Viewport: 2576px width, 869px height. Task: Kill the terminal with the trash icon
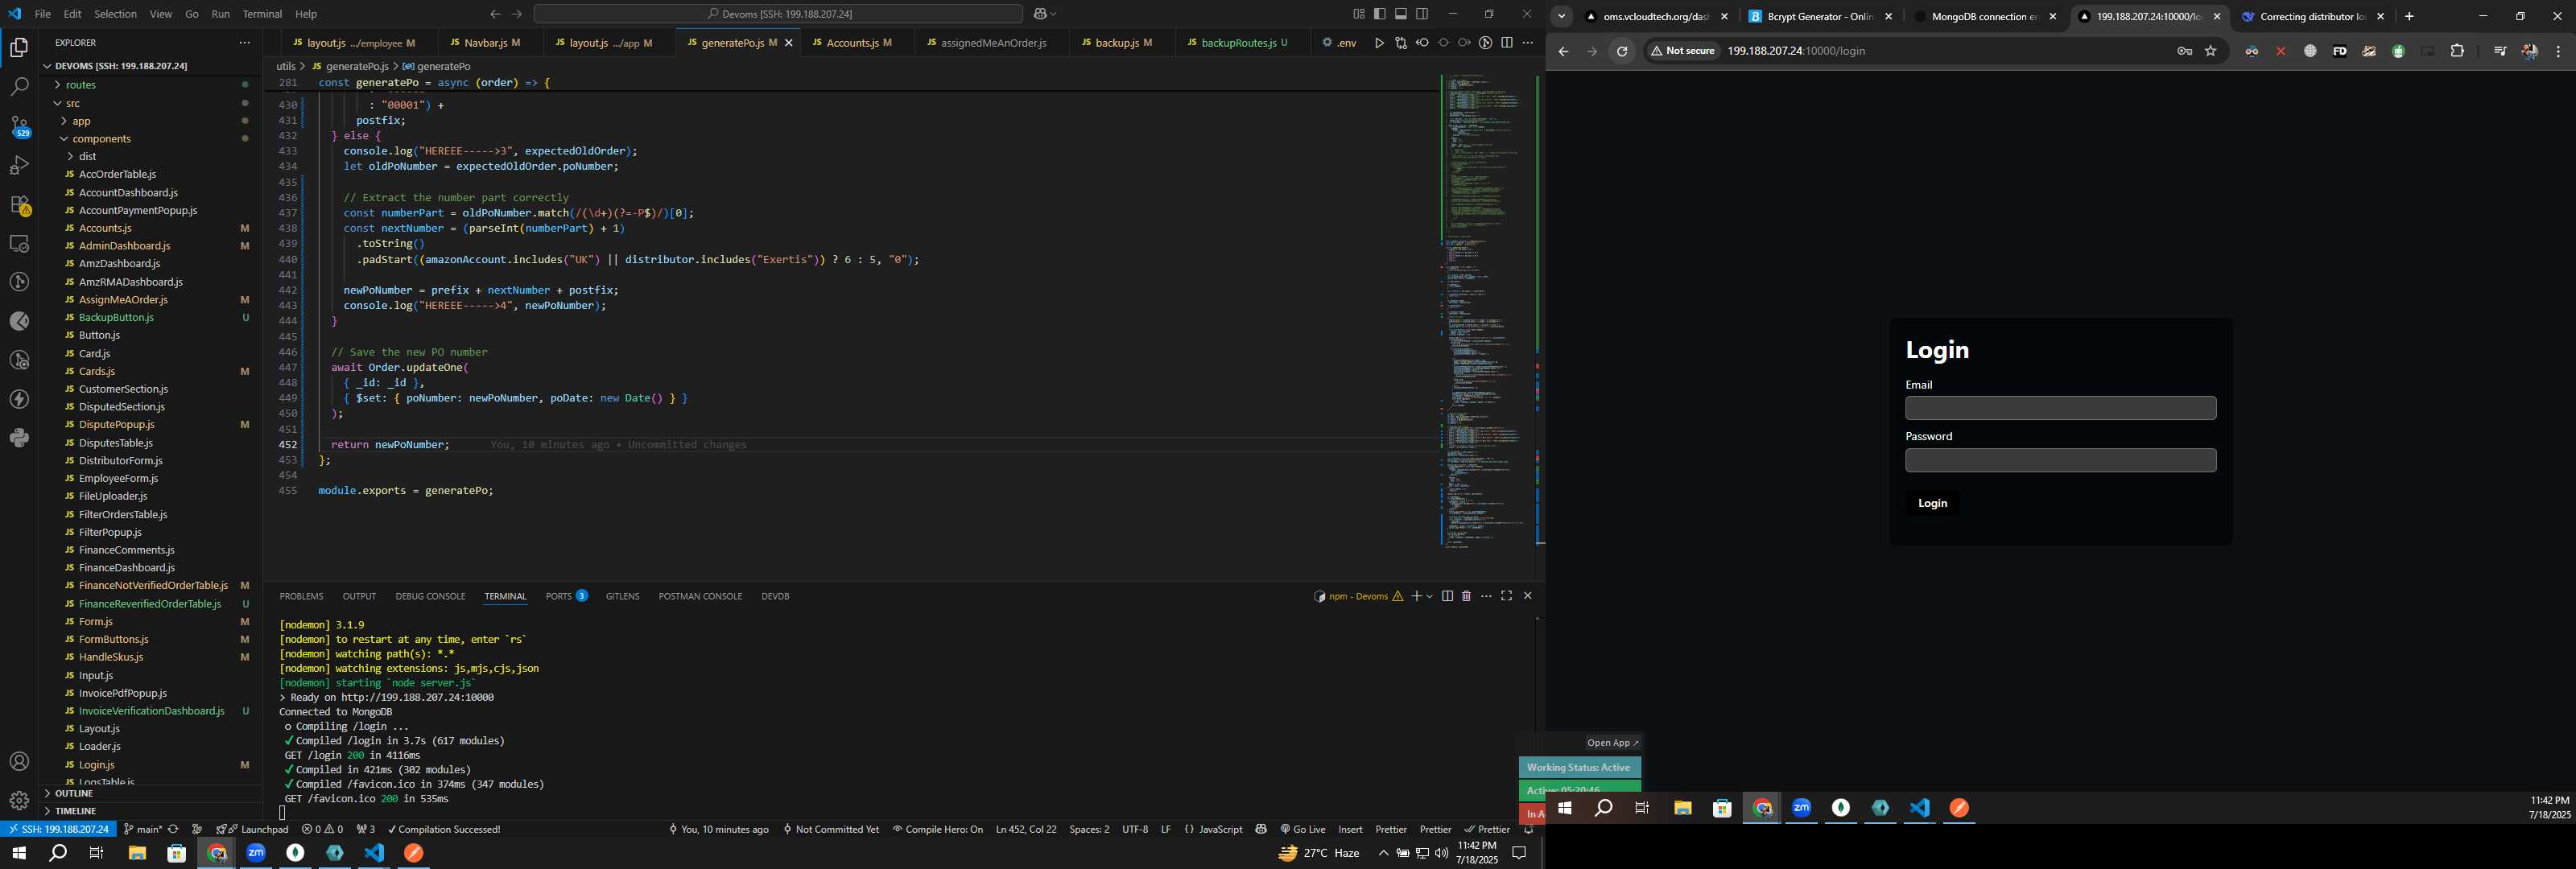tap(1466, 596)
